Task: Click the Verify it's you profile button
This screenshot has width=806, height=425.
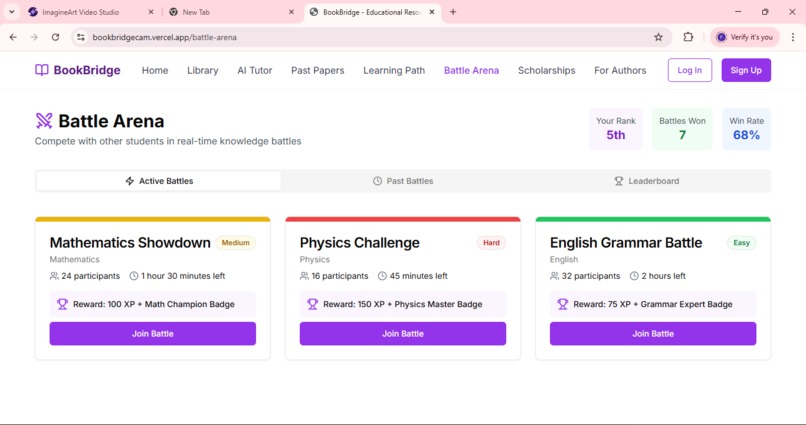Action: coord(745,37)
